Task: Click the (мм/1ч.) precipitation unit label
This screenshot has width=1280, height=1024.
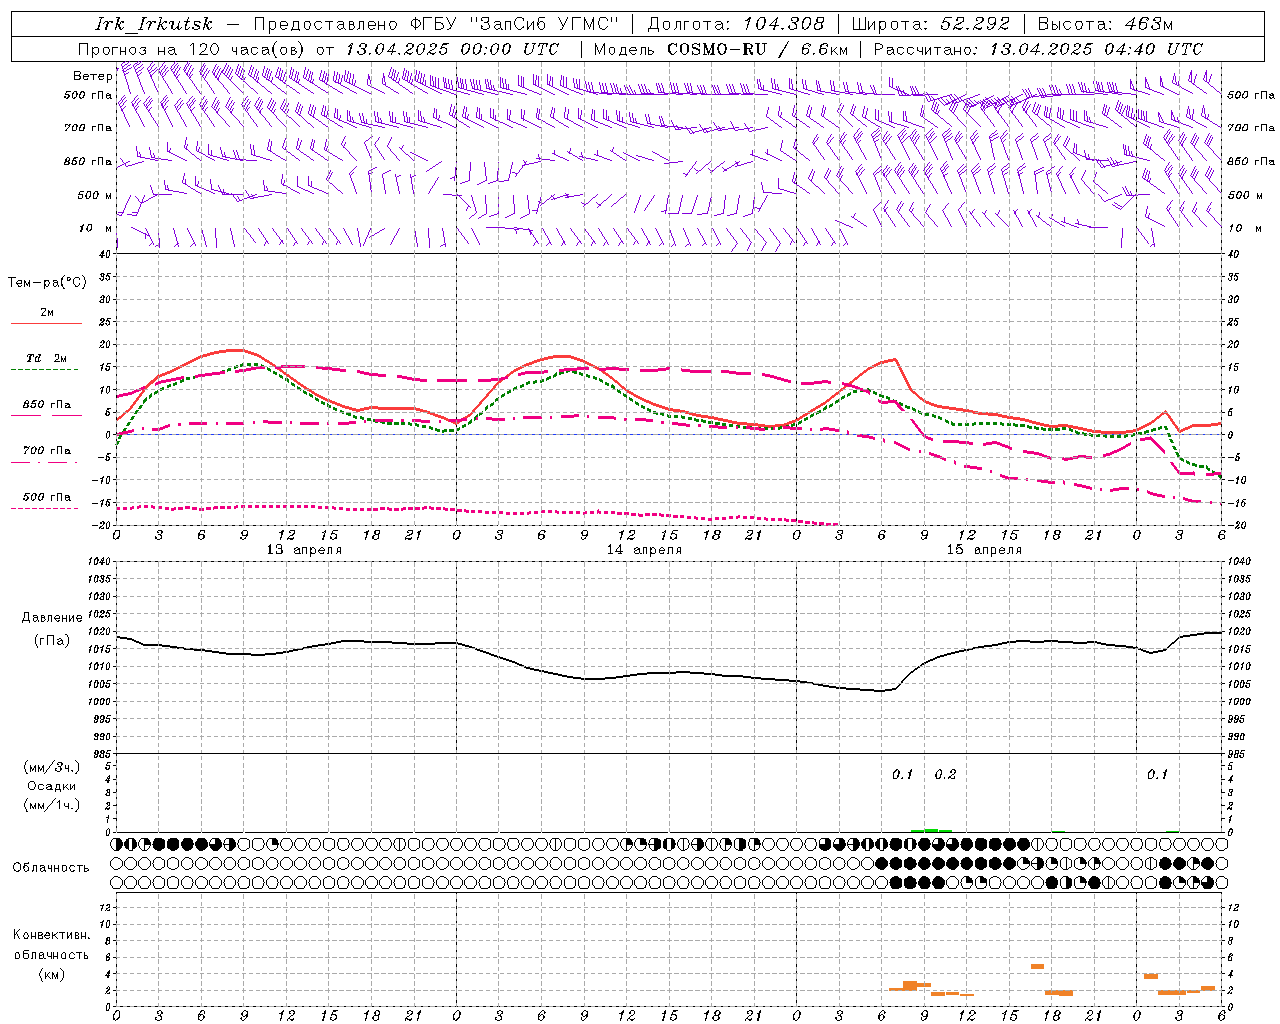Action: click(x=52, y=805)
